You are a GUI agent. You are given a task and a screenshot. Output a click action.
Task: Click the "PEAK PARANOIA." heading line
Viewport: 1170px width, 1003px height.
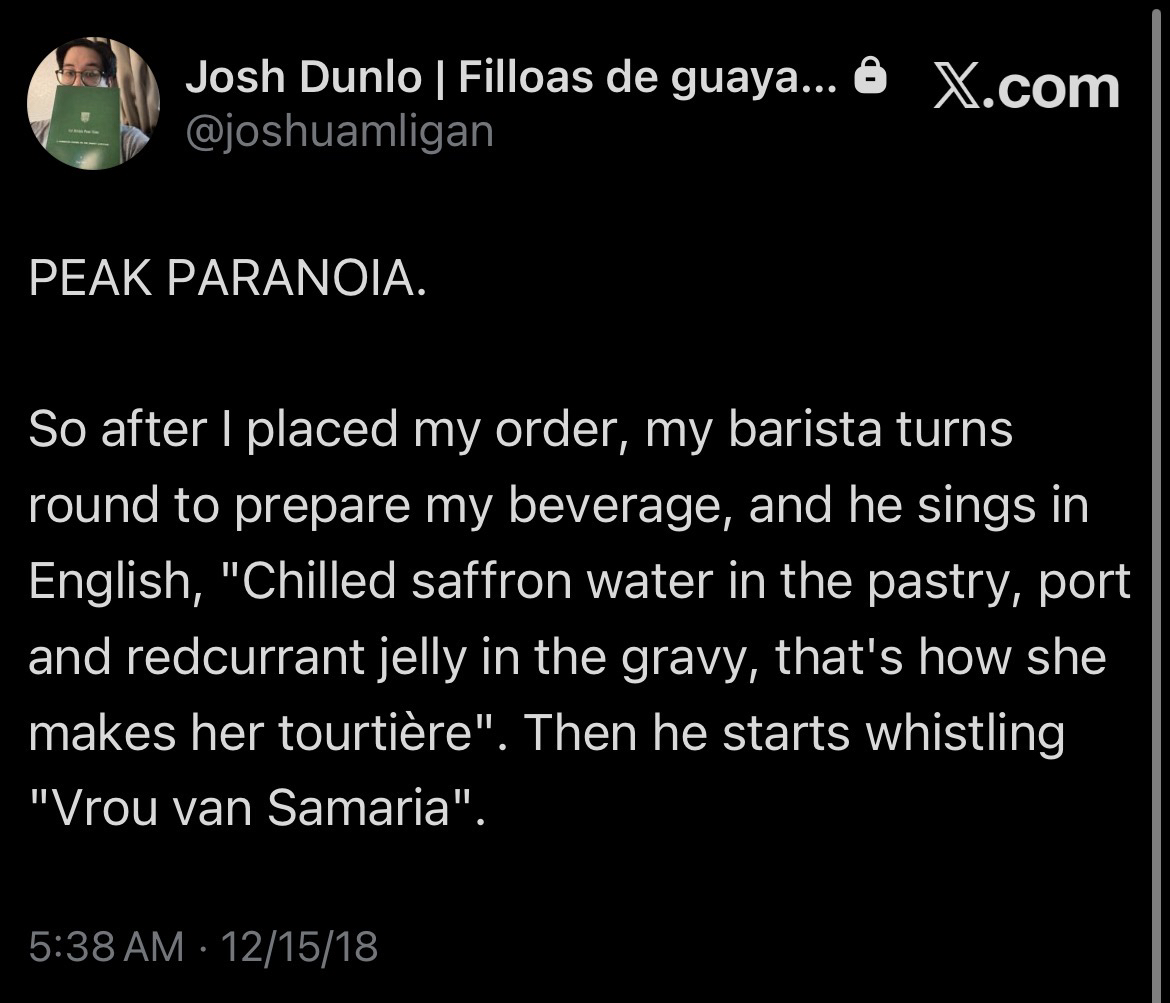coord(228,280)
